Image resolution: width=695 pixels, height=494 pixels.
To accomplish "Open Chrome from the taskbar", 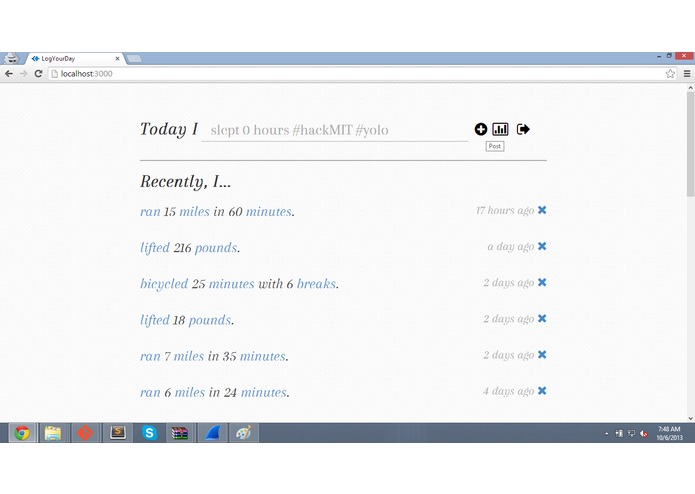I will 22,432.
